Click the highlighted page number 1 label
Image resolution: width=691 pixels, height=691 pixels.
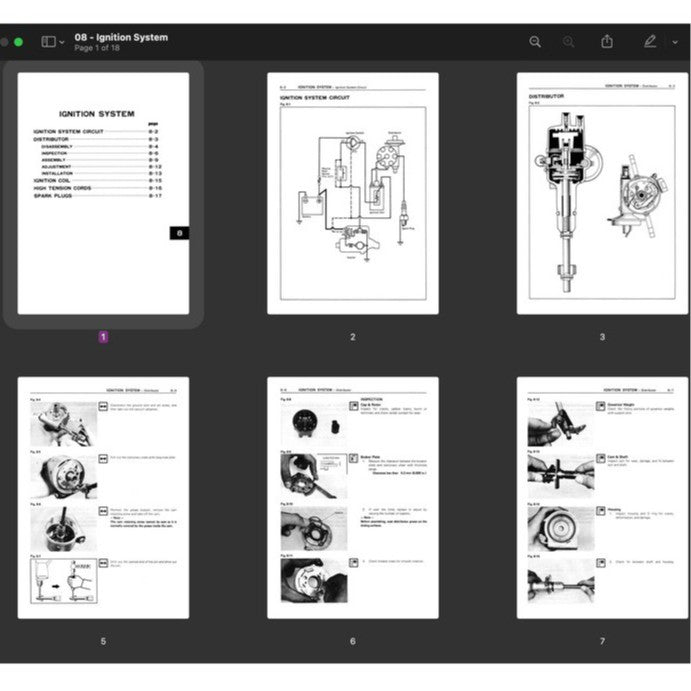pyautogui.click(x=103, y=337)
